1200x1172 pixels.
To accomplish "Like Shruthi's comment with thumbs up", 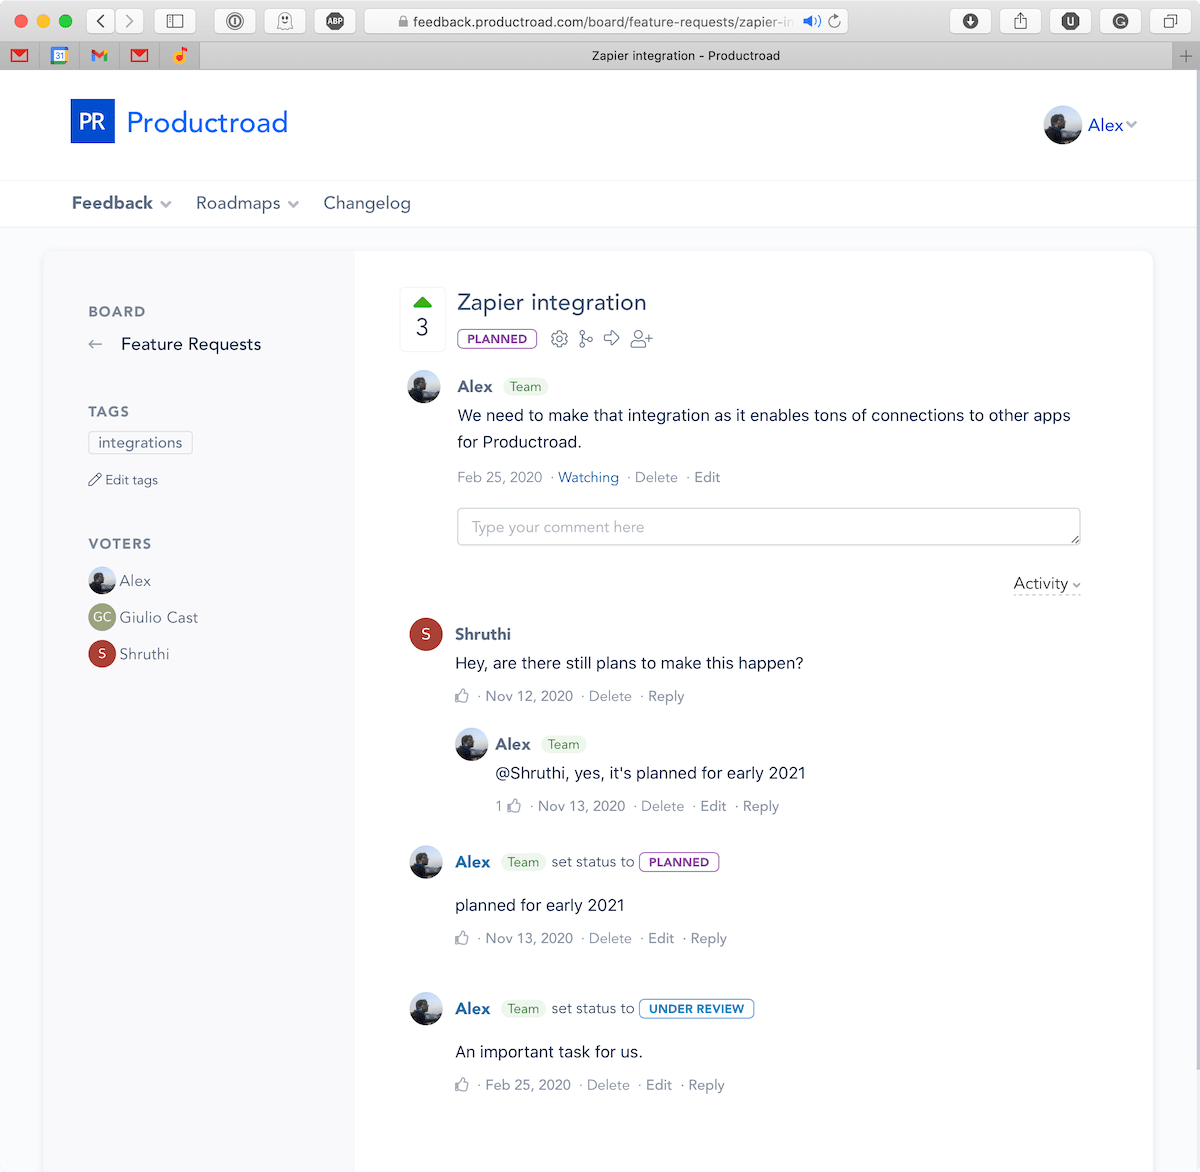I will pyautogui.click(x=462, y=696).
